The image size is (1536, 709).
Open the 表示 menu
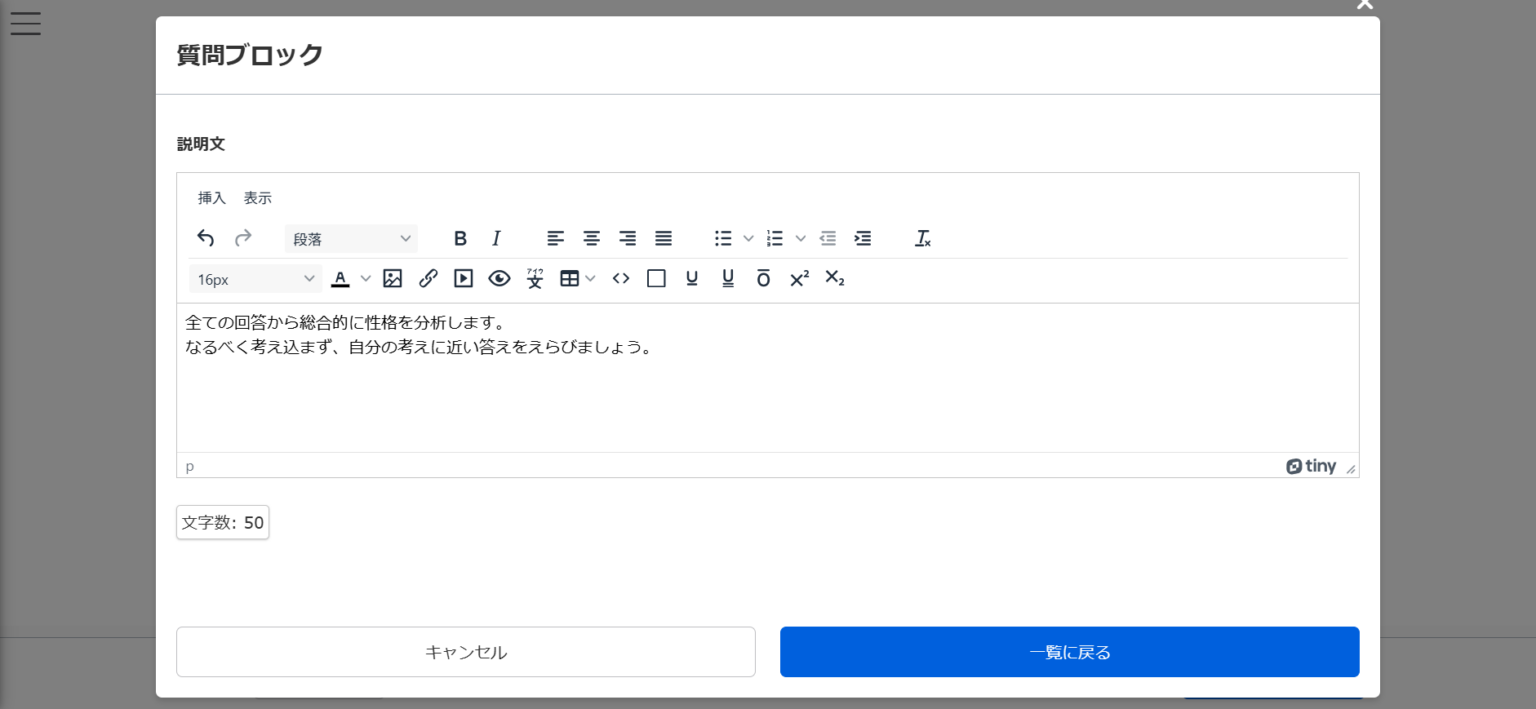click(x=258, y=198)
